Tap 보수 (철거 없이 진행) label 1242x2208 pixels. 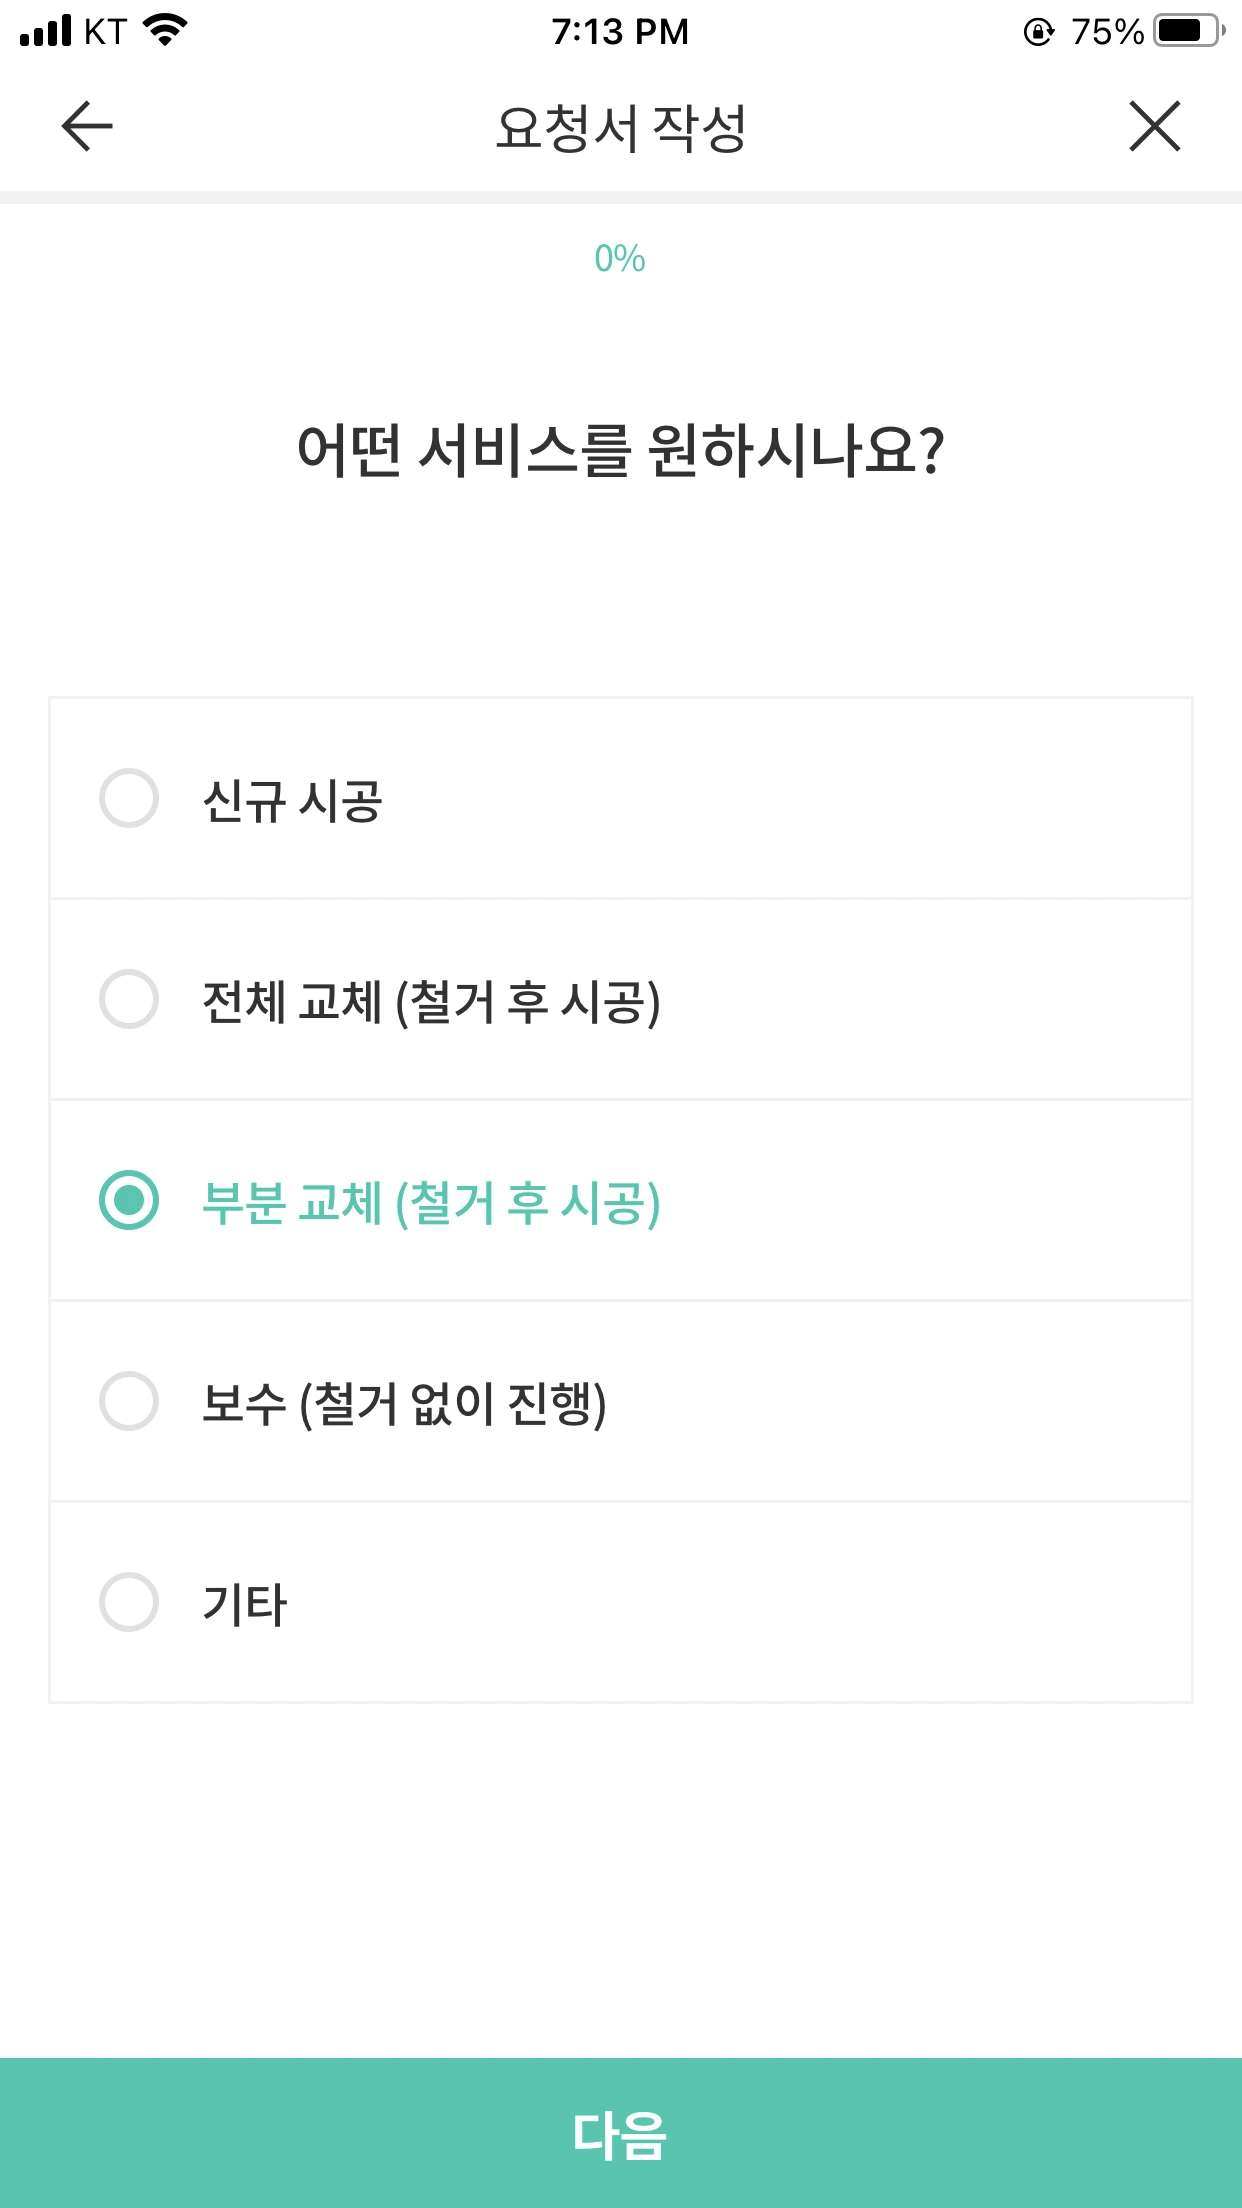[x=404, y=1403]
